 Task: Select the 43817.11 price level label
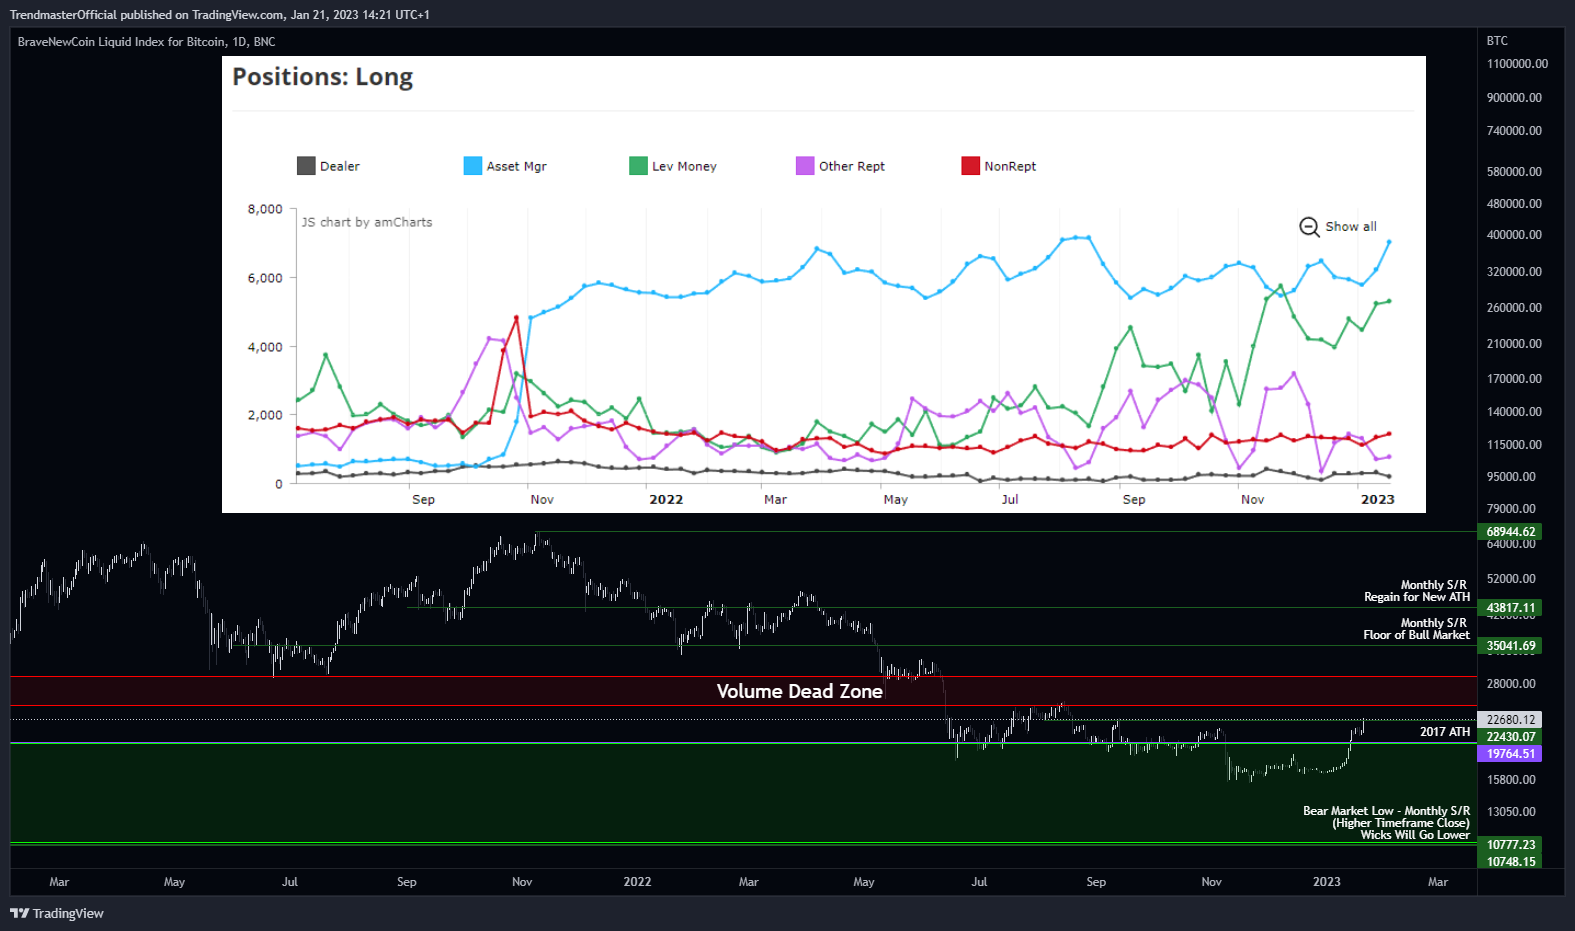(x=1510, y=608)
